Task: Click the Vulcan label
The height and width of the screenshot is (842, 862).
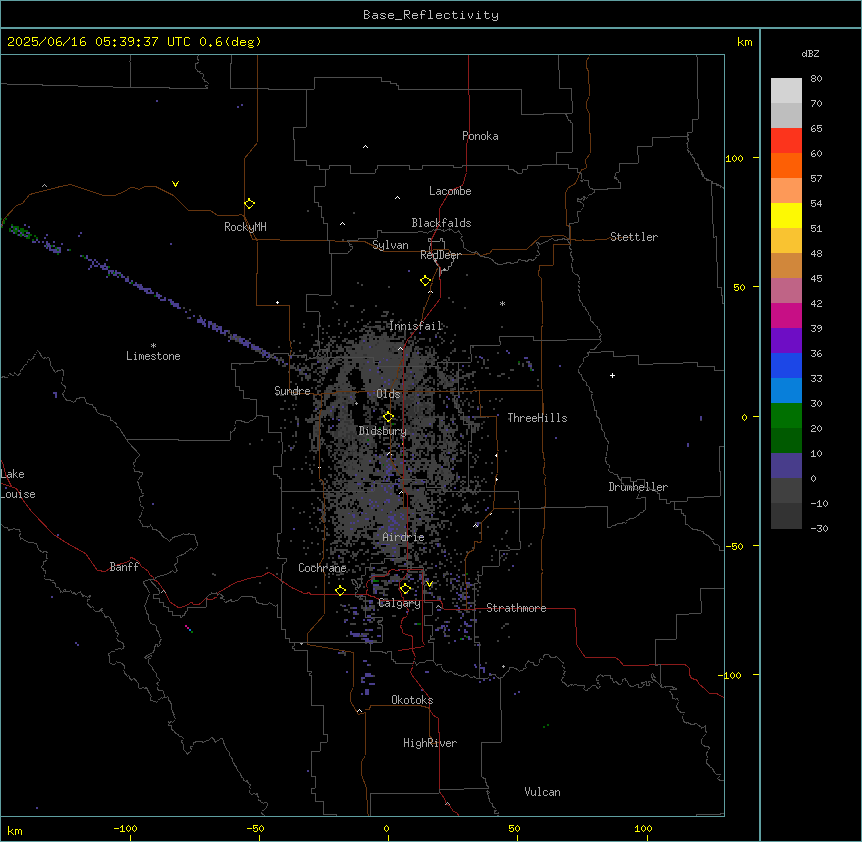Action: click(x=543, y=792)
